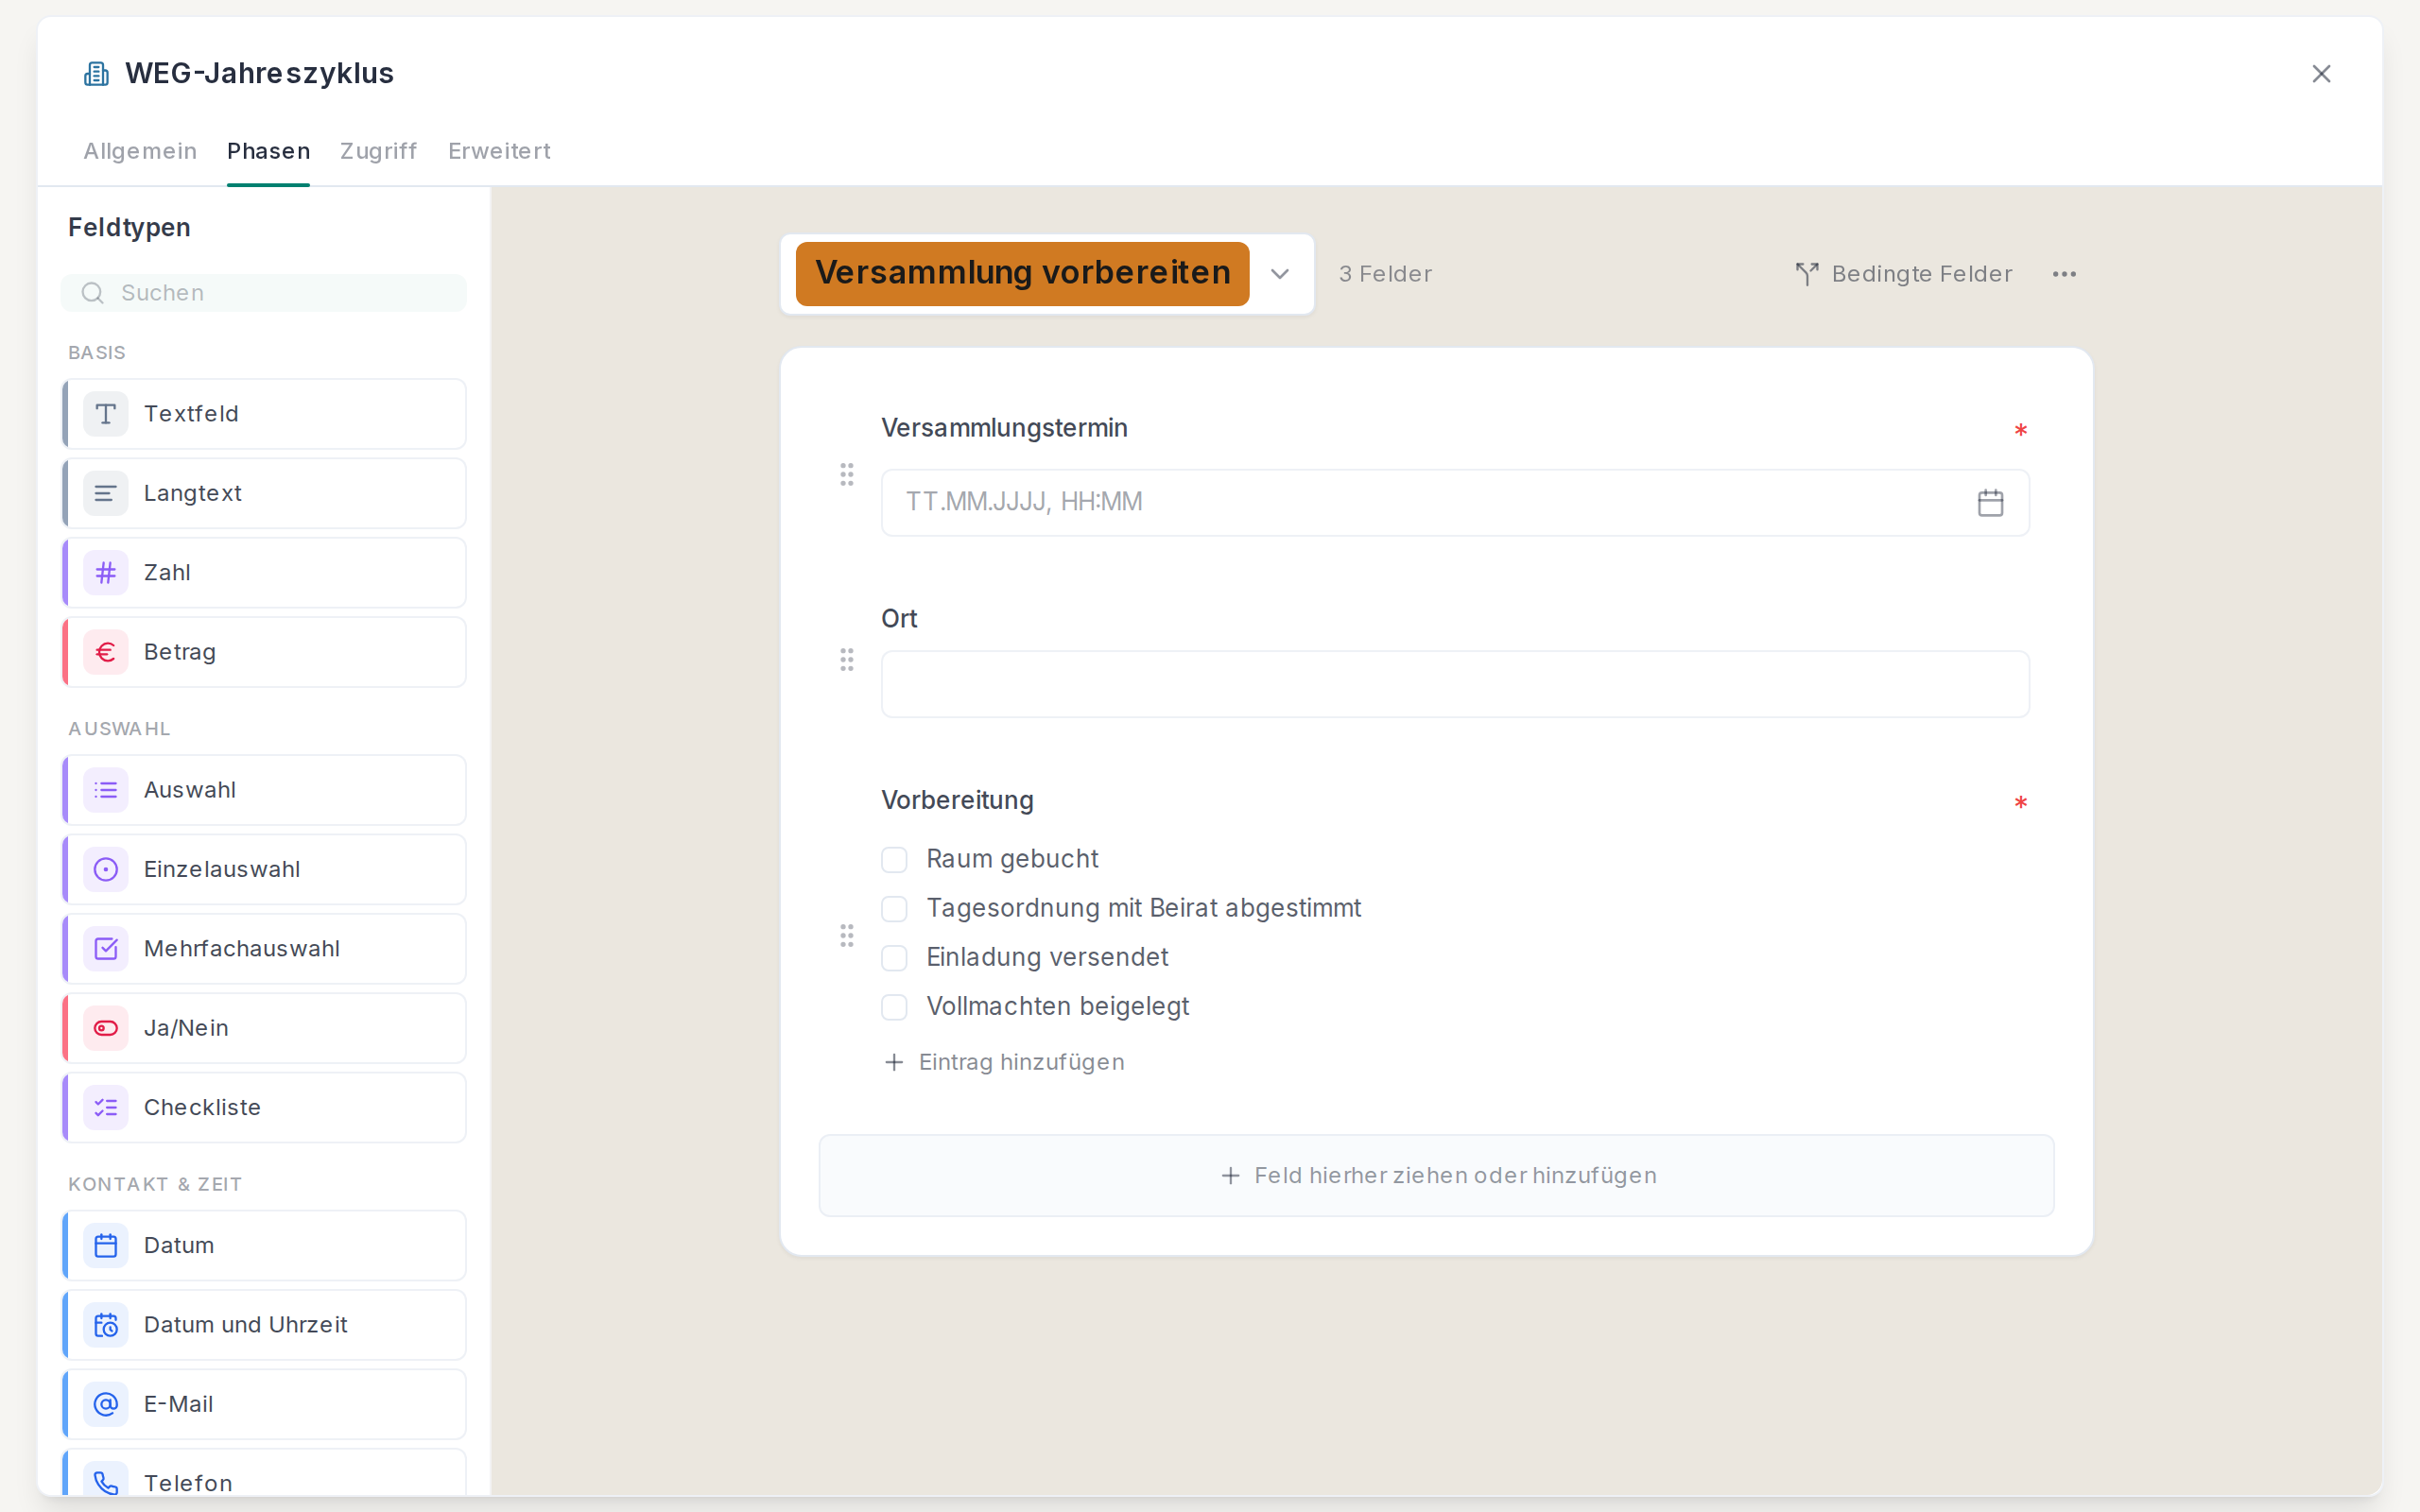
Task: Click the Zahl hash icon
Action: pos(105,573)
